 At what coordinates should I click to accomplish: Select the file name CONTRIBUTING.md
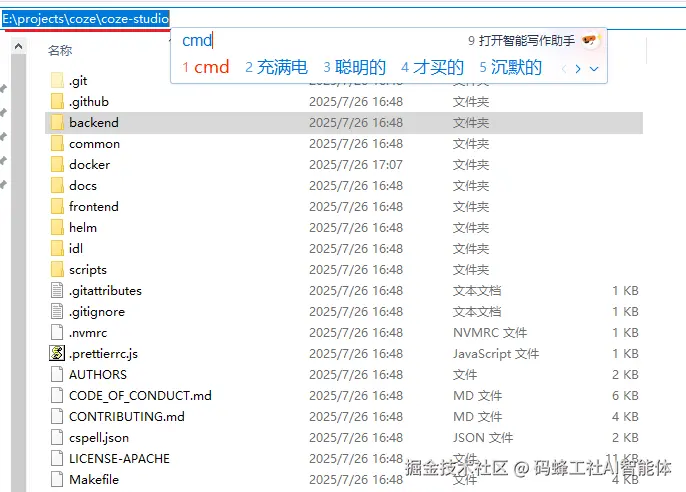pyautogui.click(x=127, y=417)
